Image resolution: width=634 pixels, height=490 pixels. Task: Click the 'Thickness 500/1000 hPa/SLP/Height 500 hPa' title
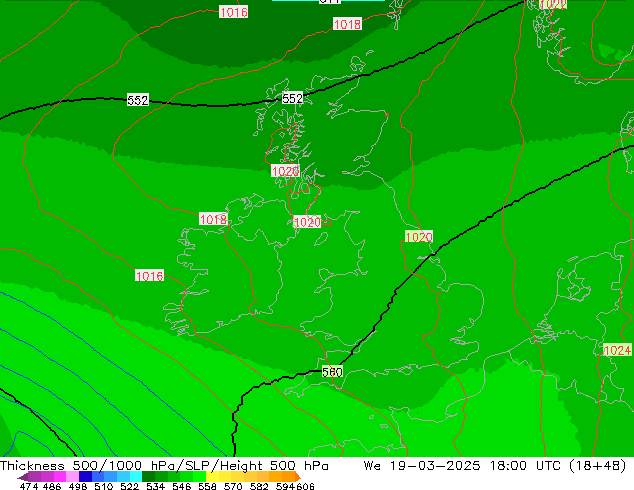[x=164, y=465]
